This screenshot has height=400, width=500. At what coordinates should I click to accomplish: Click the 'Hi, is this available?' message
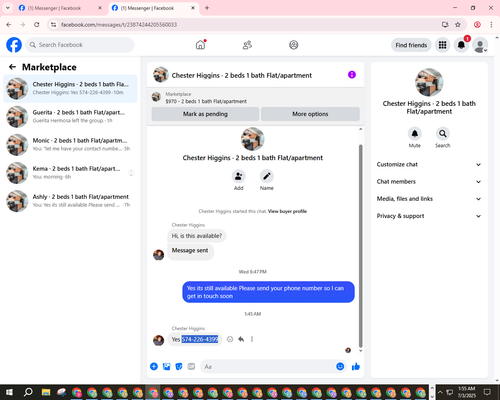click(x=197, y=236)
